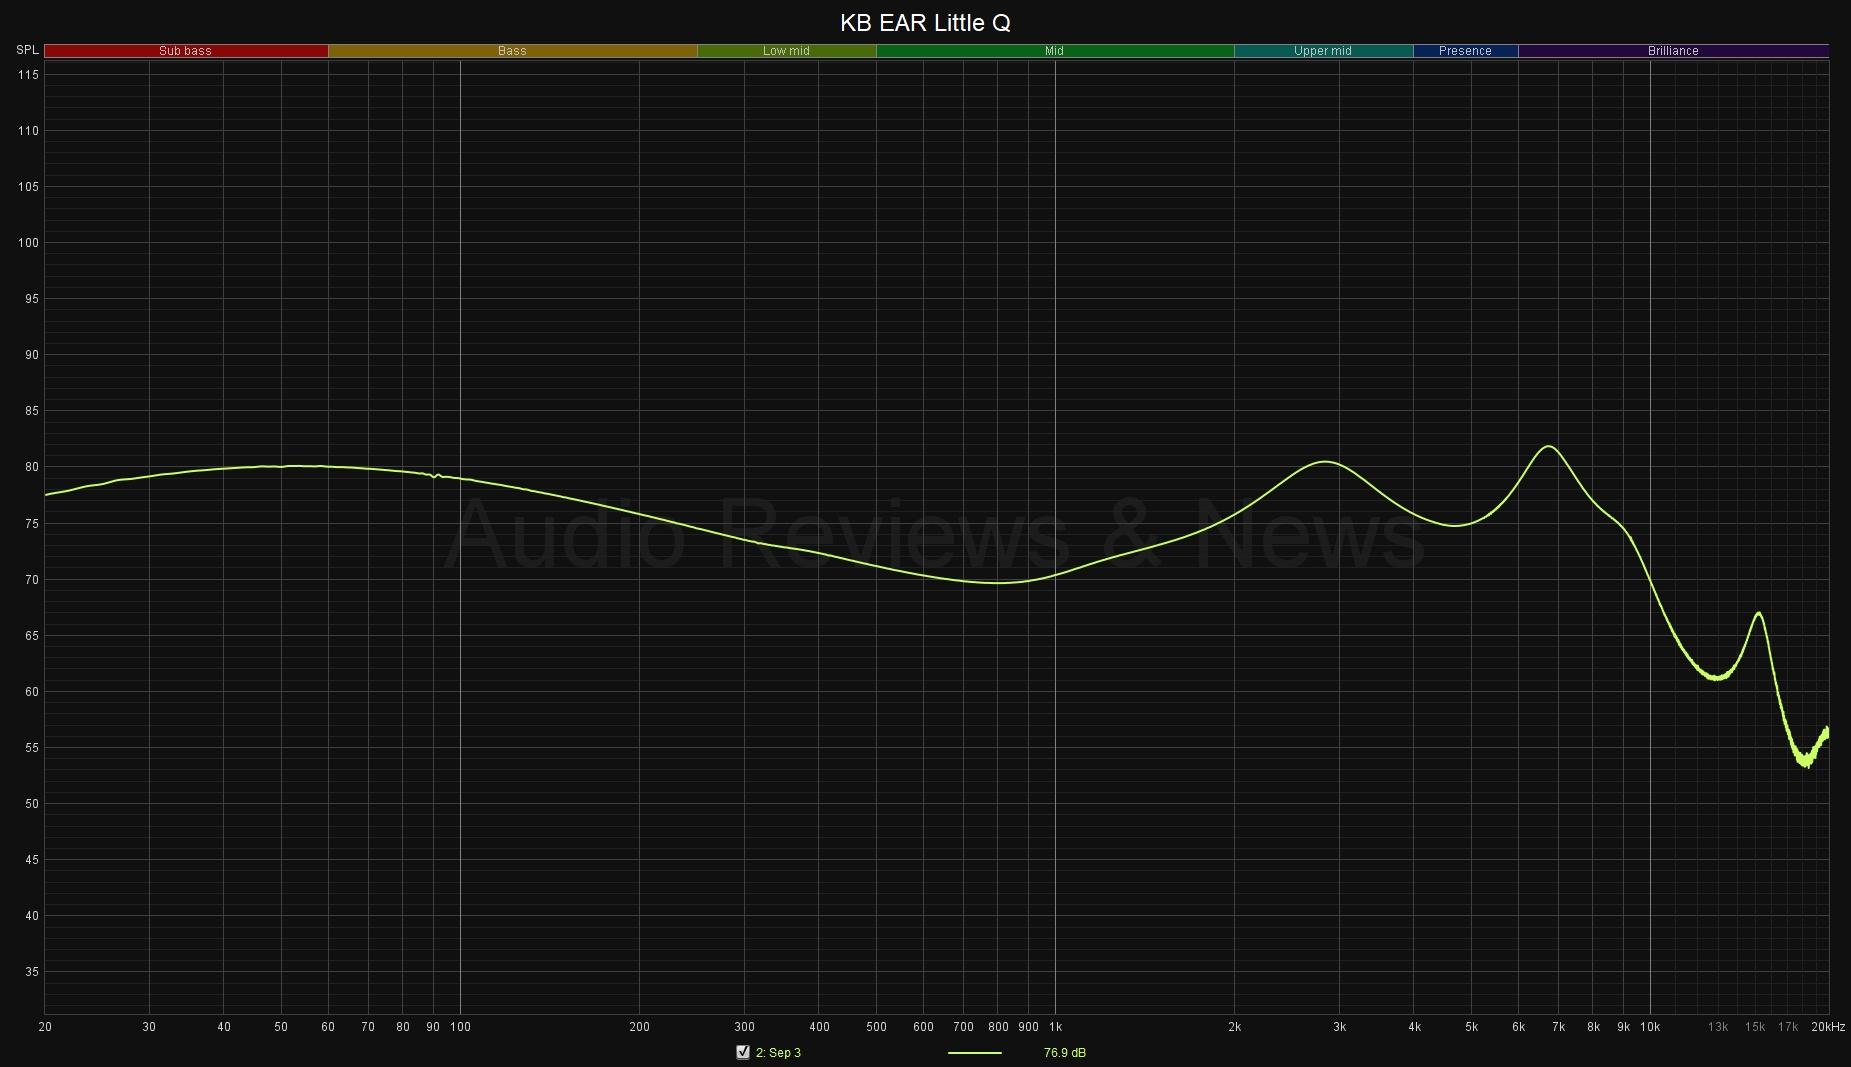Click the 1k frequency axis label

coord(1055,1027)
